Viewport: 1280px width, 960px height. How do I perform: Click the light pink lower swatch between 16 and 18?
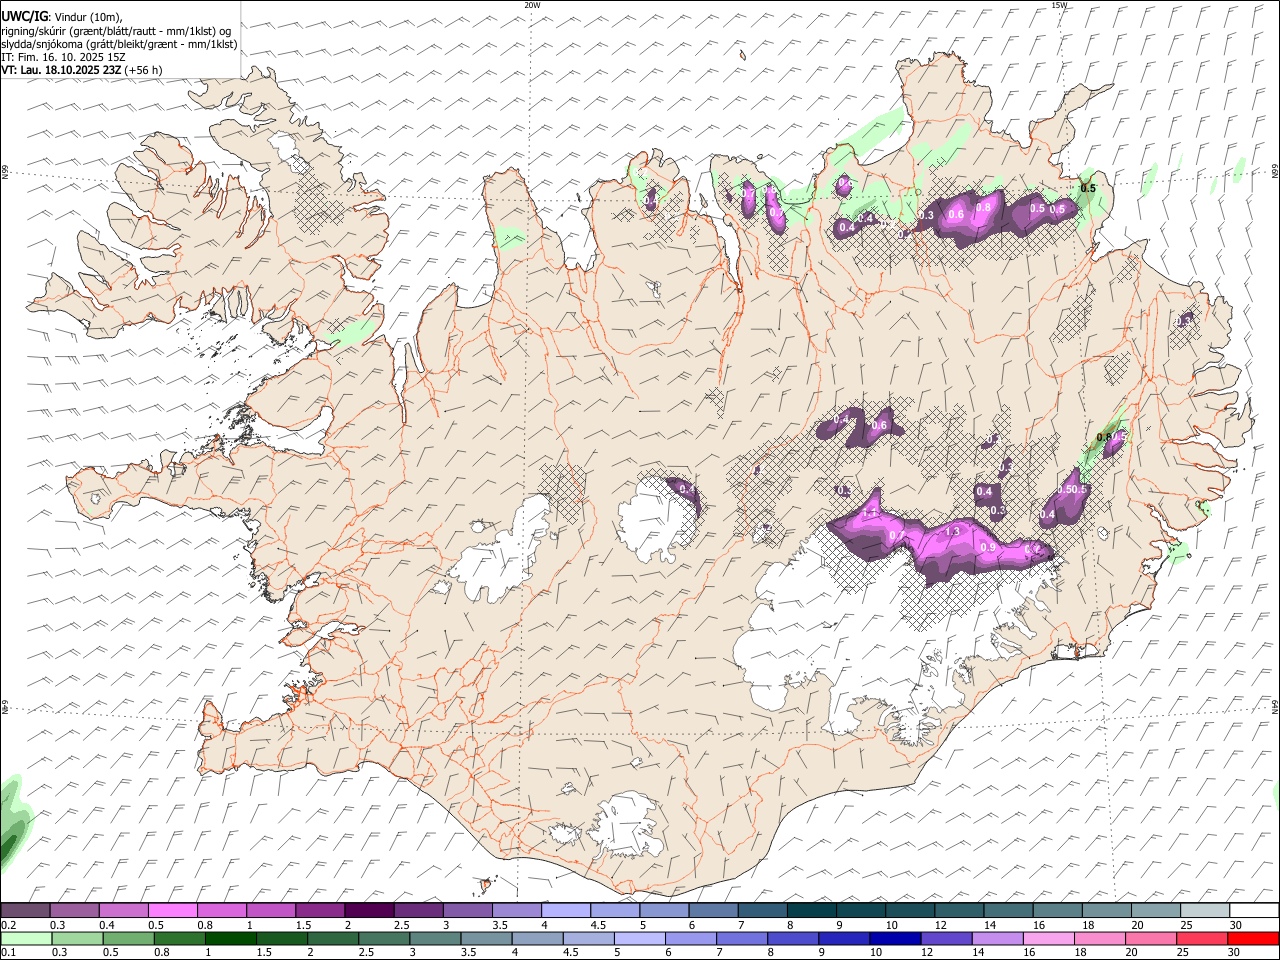click(x=1049, y=938)
